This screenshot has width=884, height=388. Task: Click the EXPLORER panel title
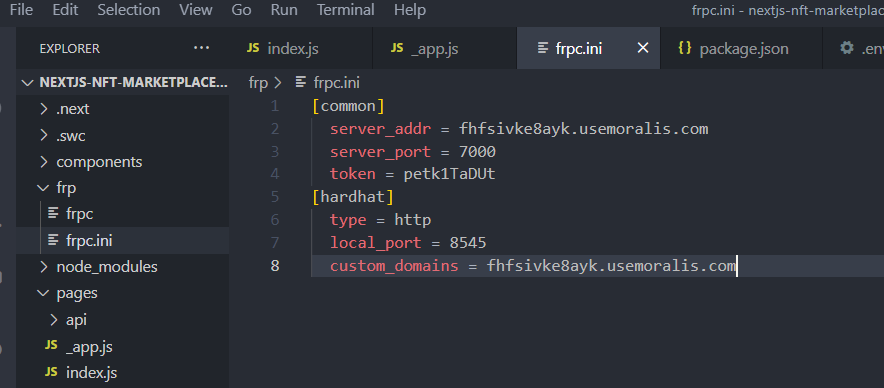69,48
